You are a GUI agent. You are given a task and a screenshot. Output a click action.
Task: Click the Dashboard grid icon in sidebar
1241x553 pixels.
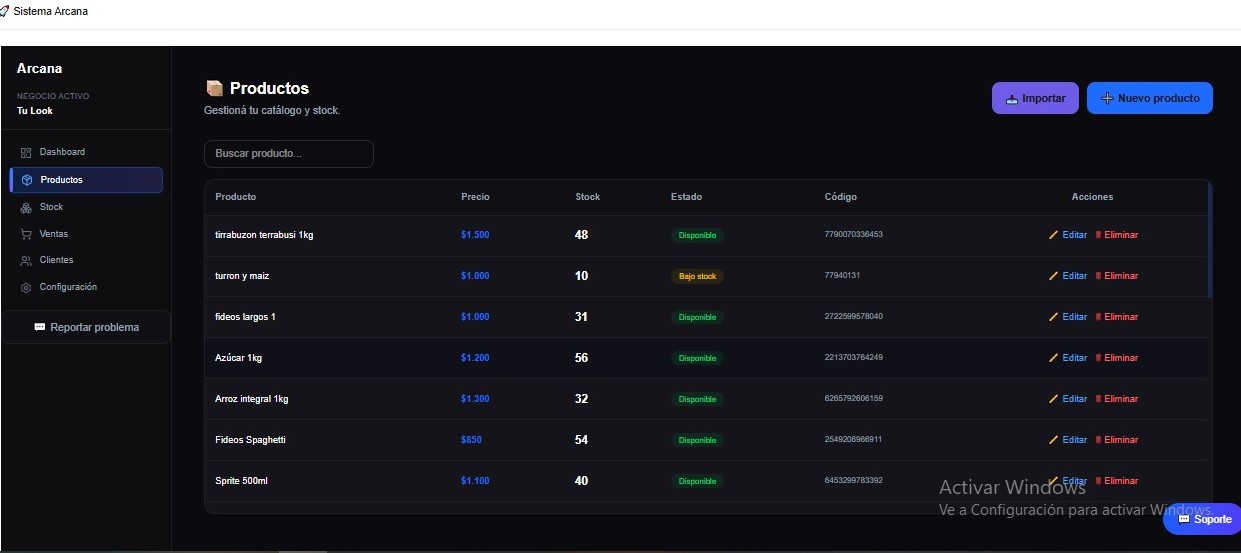pyautogui.click(x=26, y=153)
